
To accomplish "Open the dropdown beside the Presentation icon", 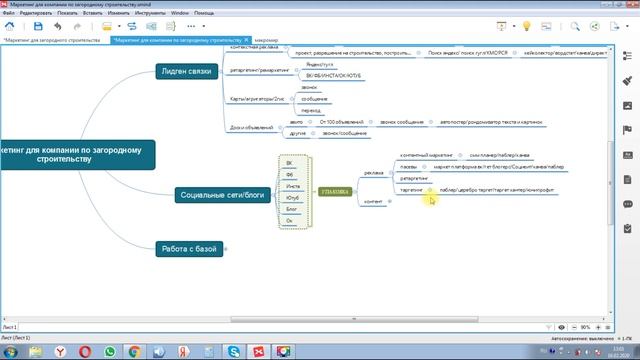I will (514, 26).
